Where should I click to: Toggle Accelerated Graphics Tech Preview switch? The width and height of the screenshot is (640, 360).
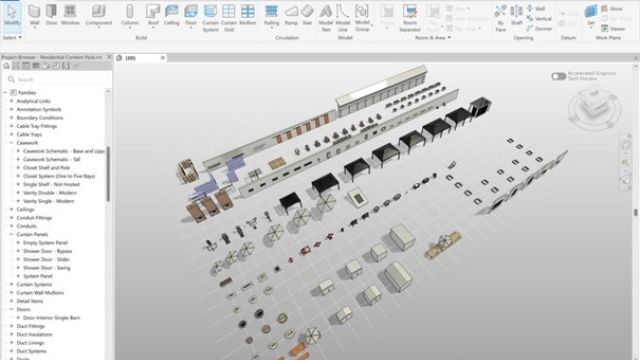(x=558, y=76)
